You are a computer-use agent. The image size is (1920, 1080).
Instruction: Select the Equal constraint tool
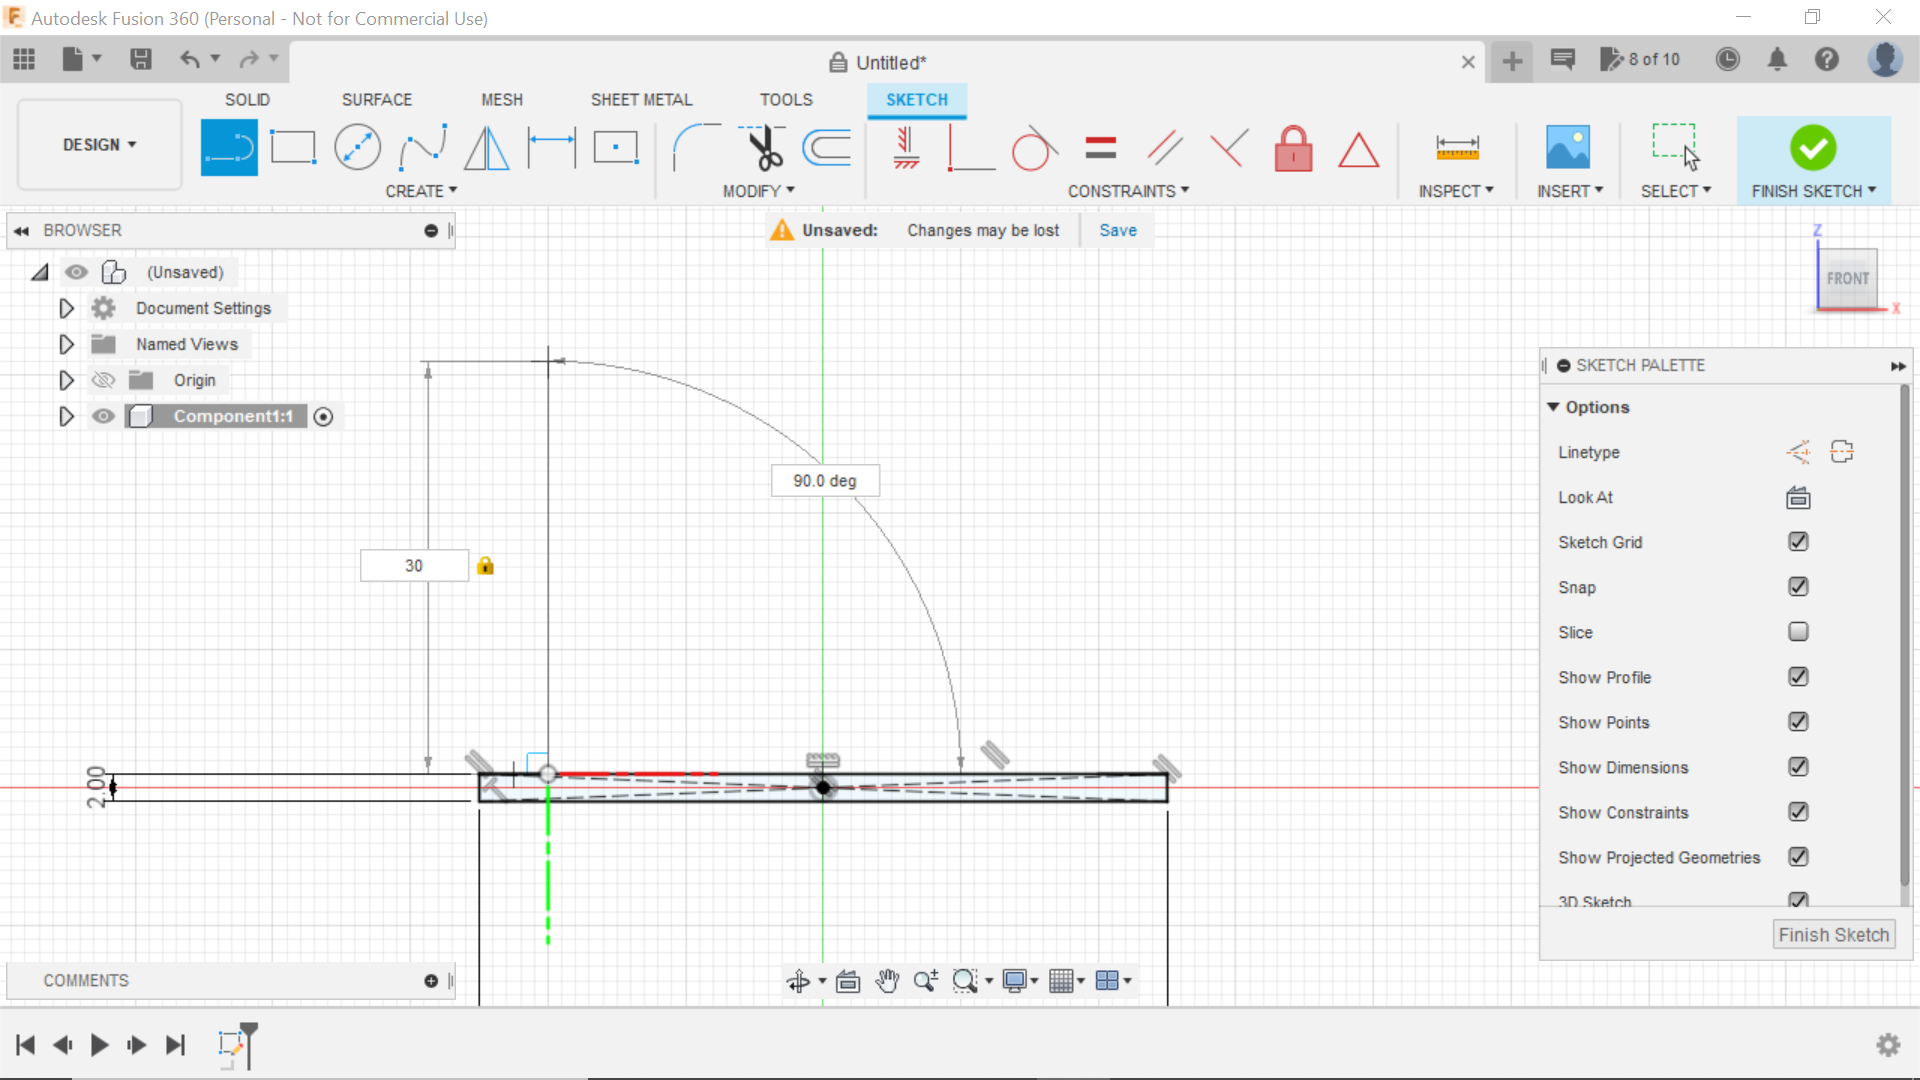[1101, 148]
